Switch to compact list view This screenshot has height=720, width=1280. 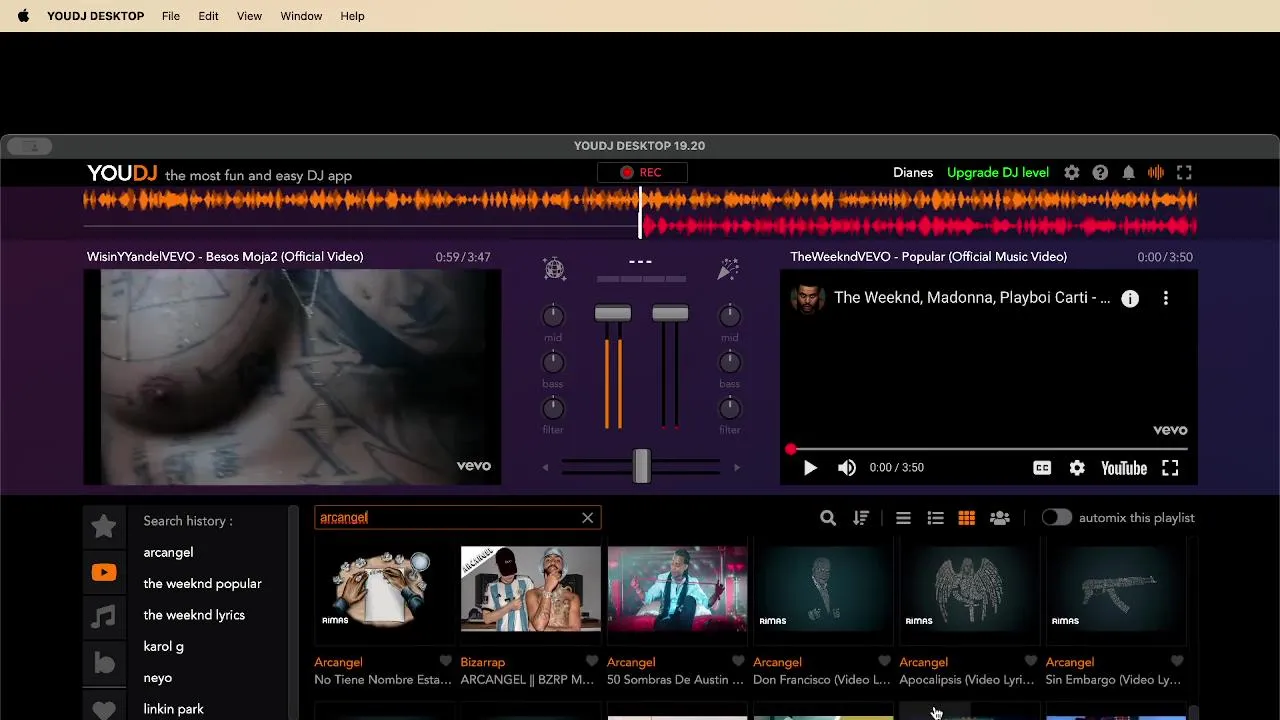pos(903,518)
